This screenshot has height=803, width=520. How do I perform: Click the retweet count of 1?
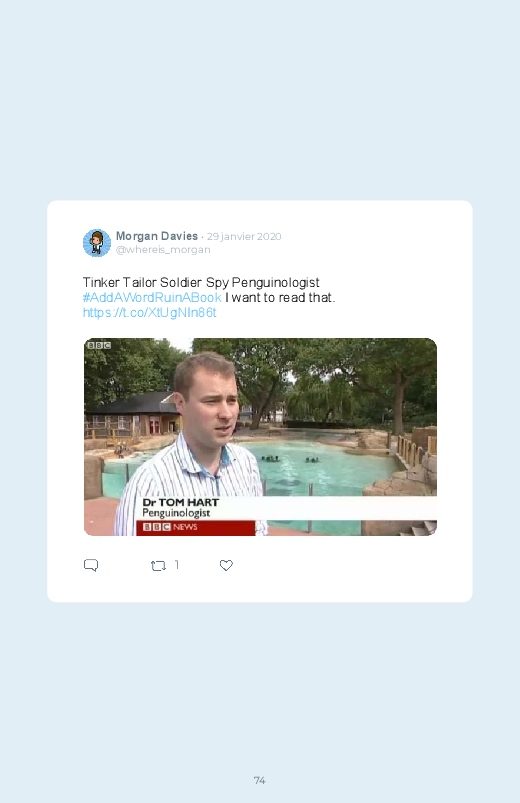177,564
